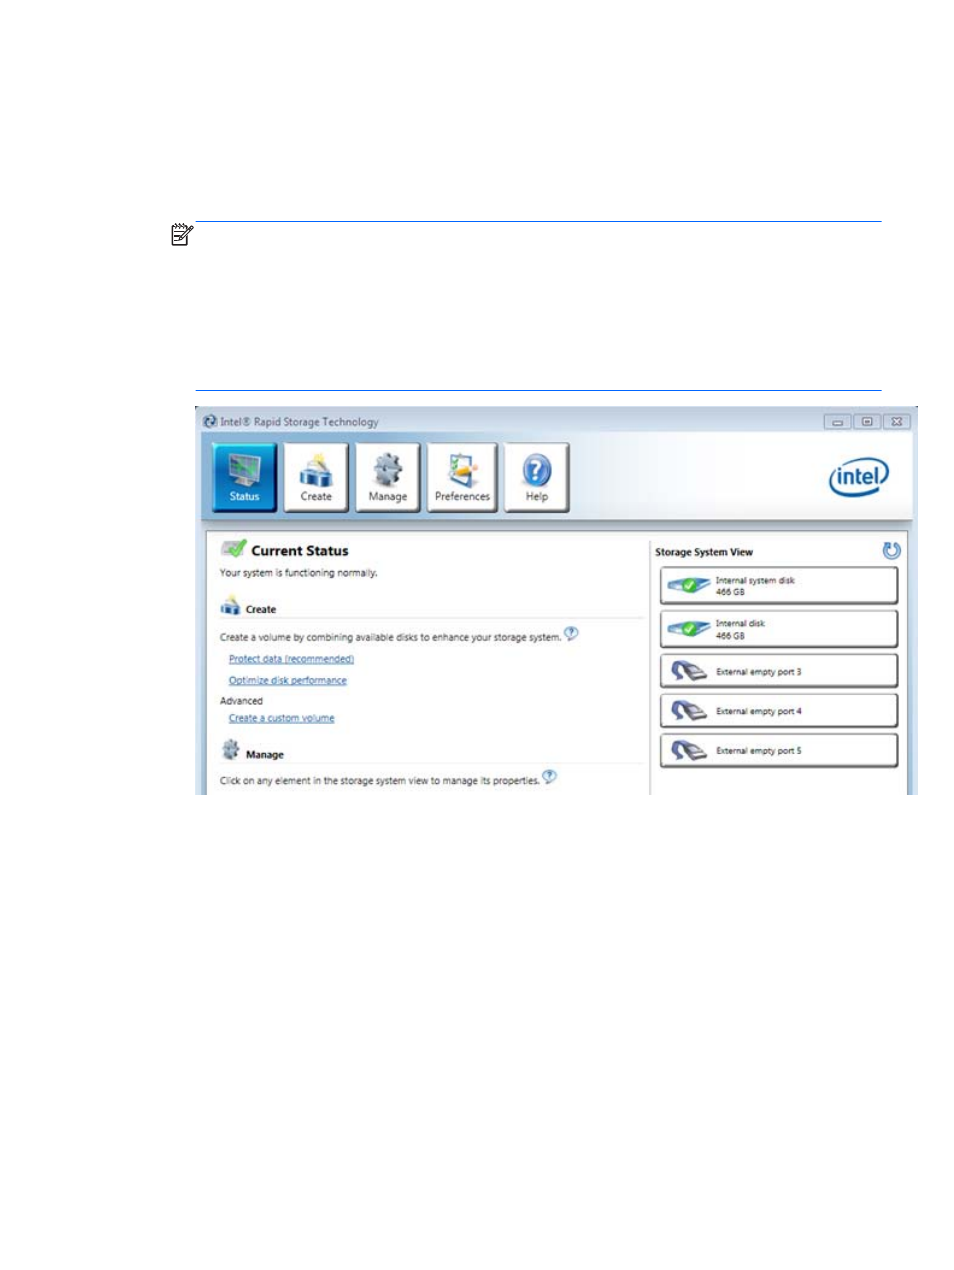Select the Internal system disk 466 GB
Viewport: 954px width, 1270px height.
click(x=779, y=586)
